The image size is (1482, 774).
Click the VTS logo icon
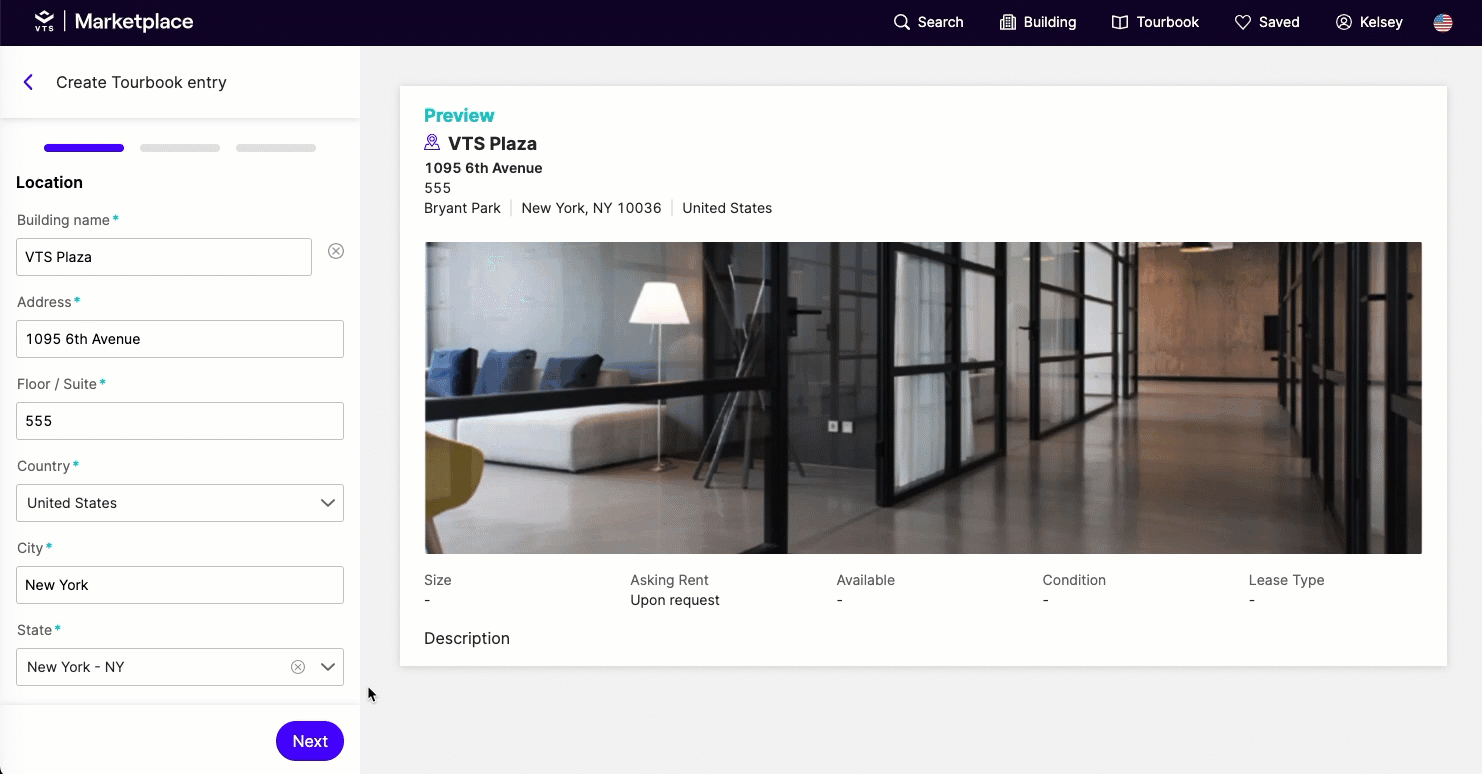[44, 21]
